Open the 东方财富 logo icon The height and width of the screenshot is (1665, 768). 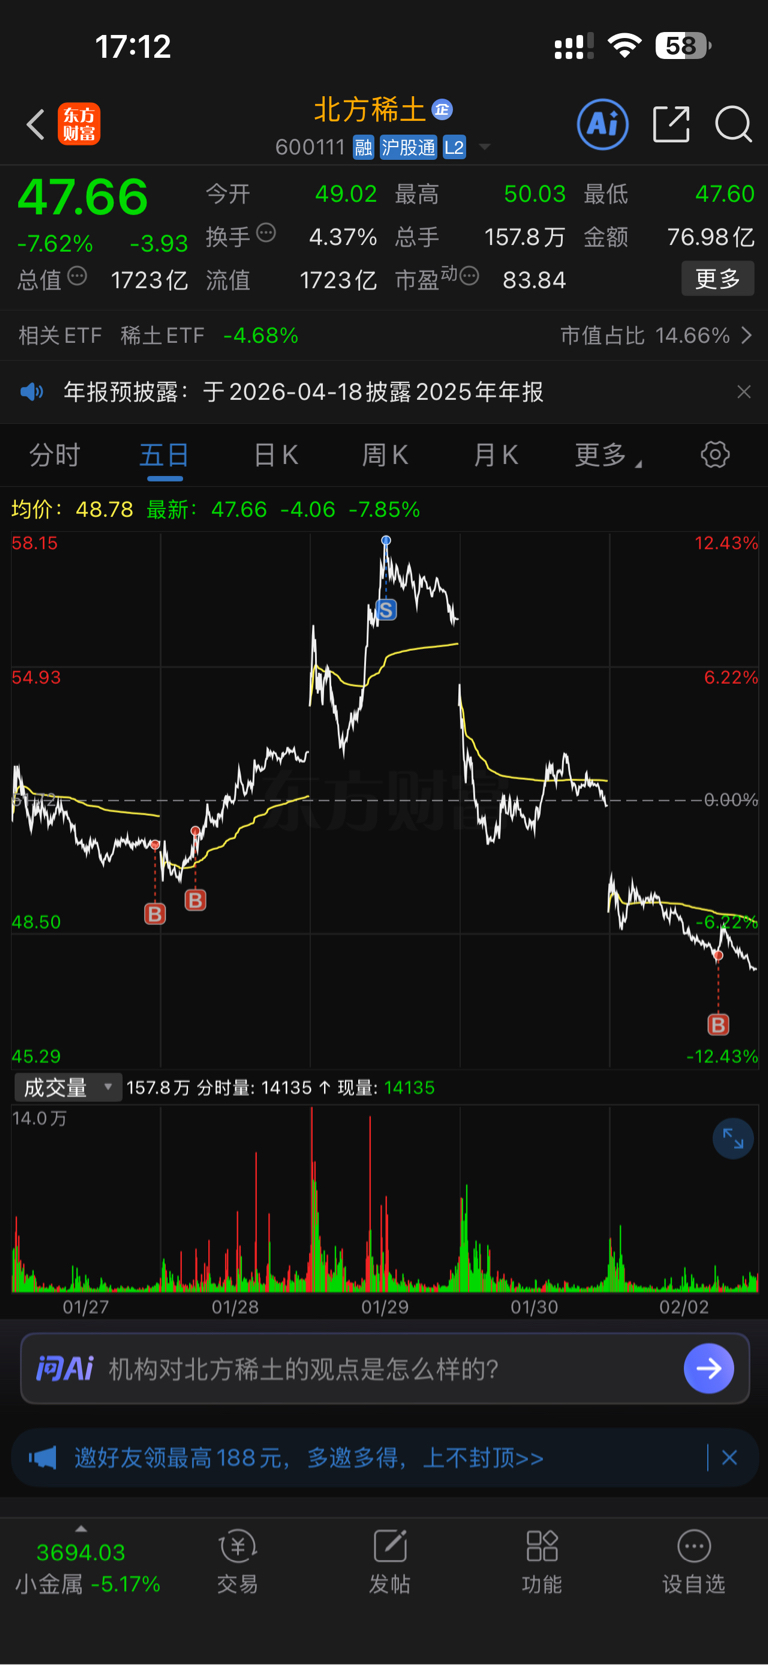tap(79, 124)
